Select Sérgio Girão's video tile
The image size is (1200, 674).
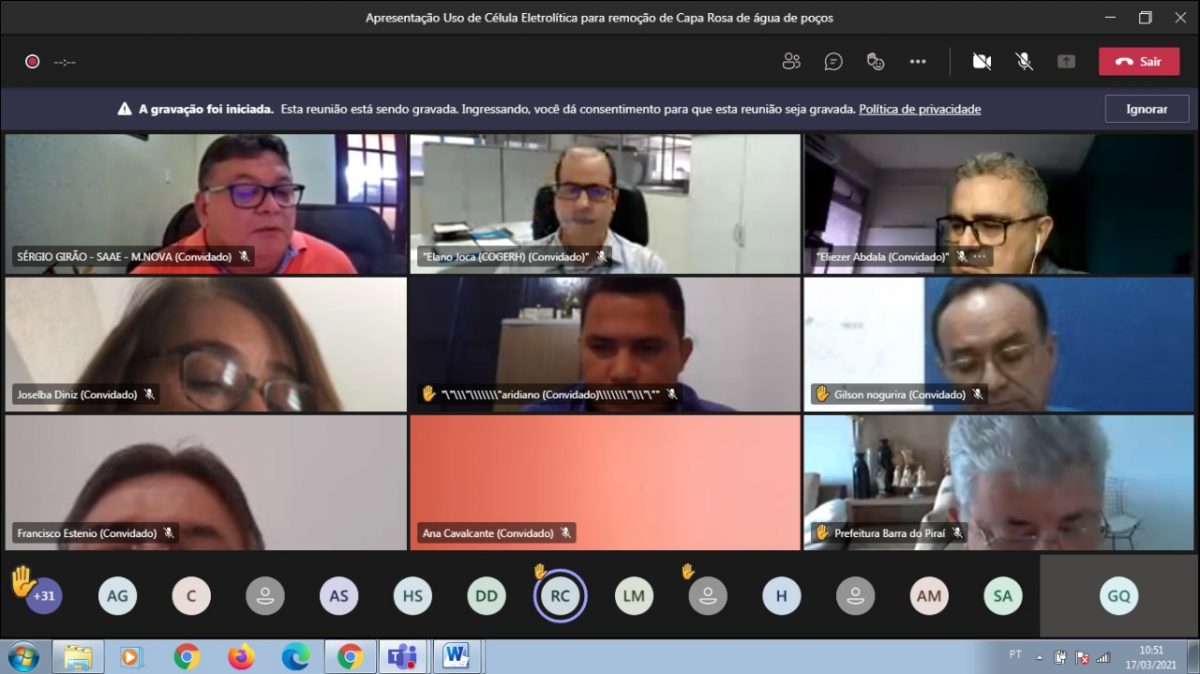205,203
